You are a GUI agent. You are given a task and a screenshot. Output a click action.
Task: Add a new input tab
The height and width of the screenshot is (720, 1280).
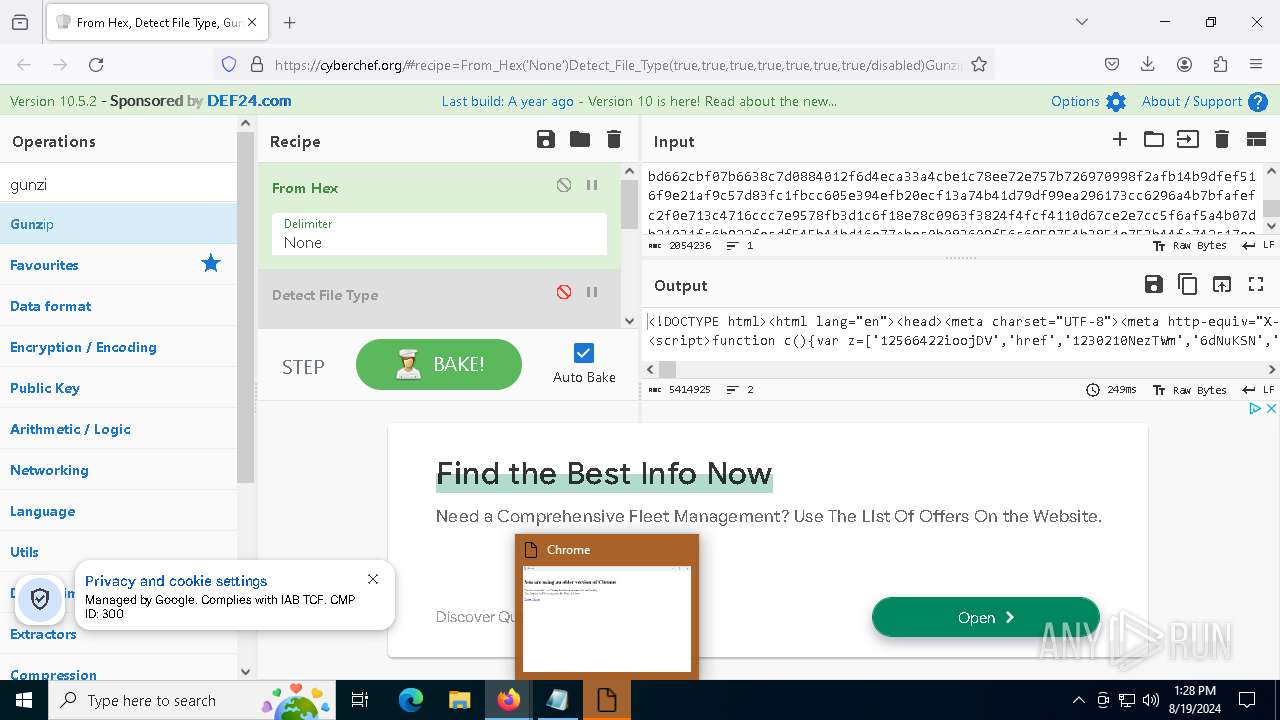[x=1120, y=140]
